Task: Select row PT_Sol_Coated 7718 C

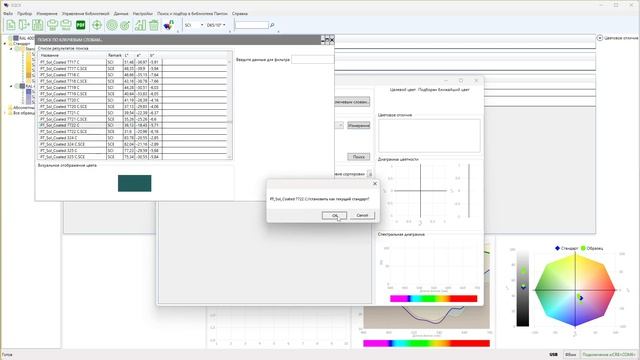Action: tap(133, 75)
